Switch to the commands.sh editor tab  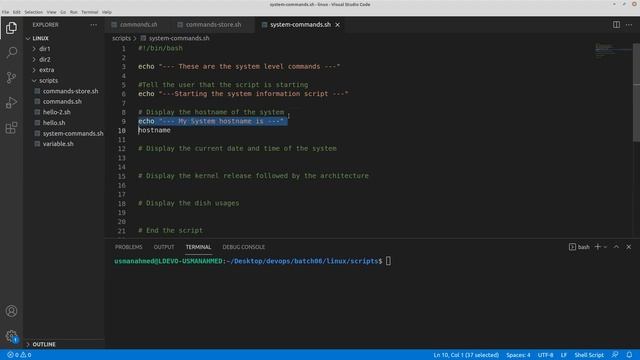(138, 24)
